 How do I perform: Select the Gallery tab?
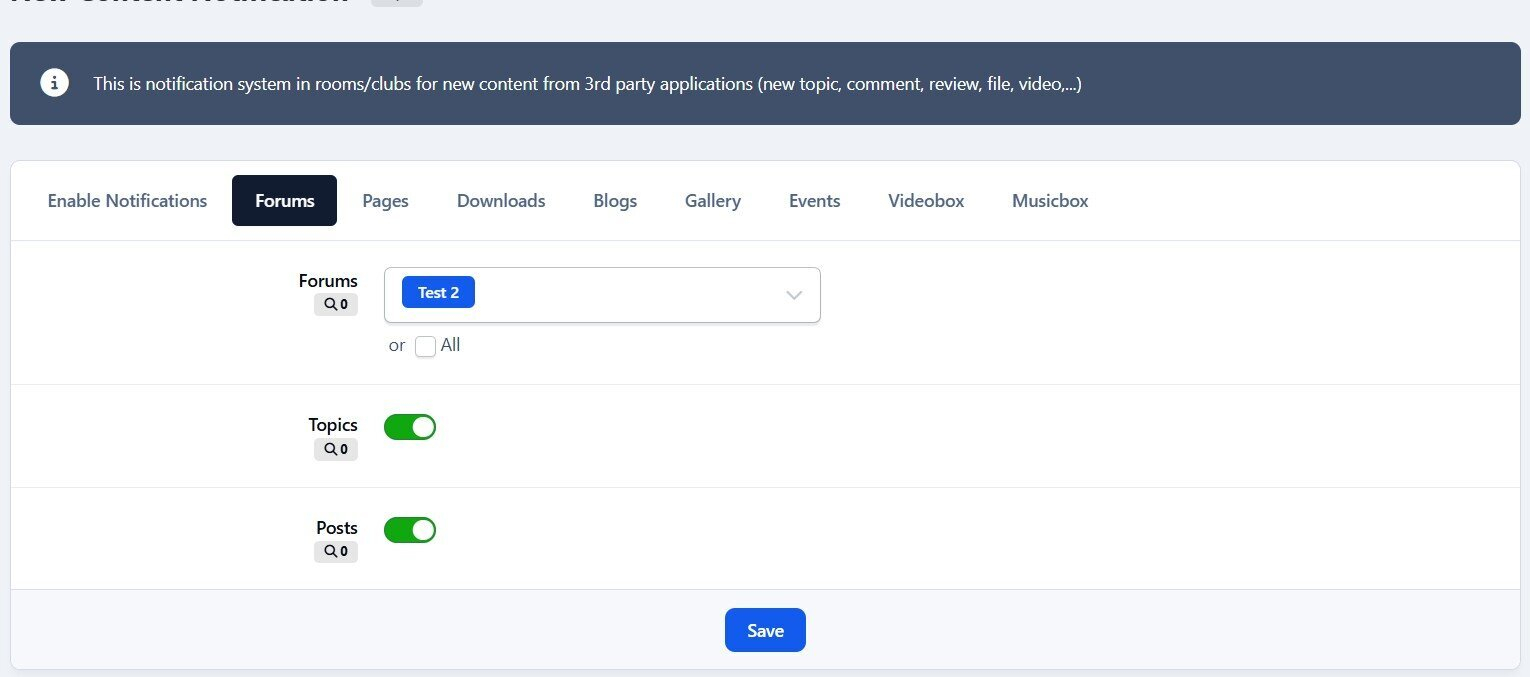pos(712,201)
